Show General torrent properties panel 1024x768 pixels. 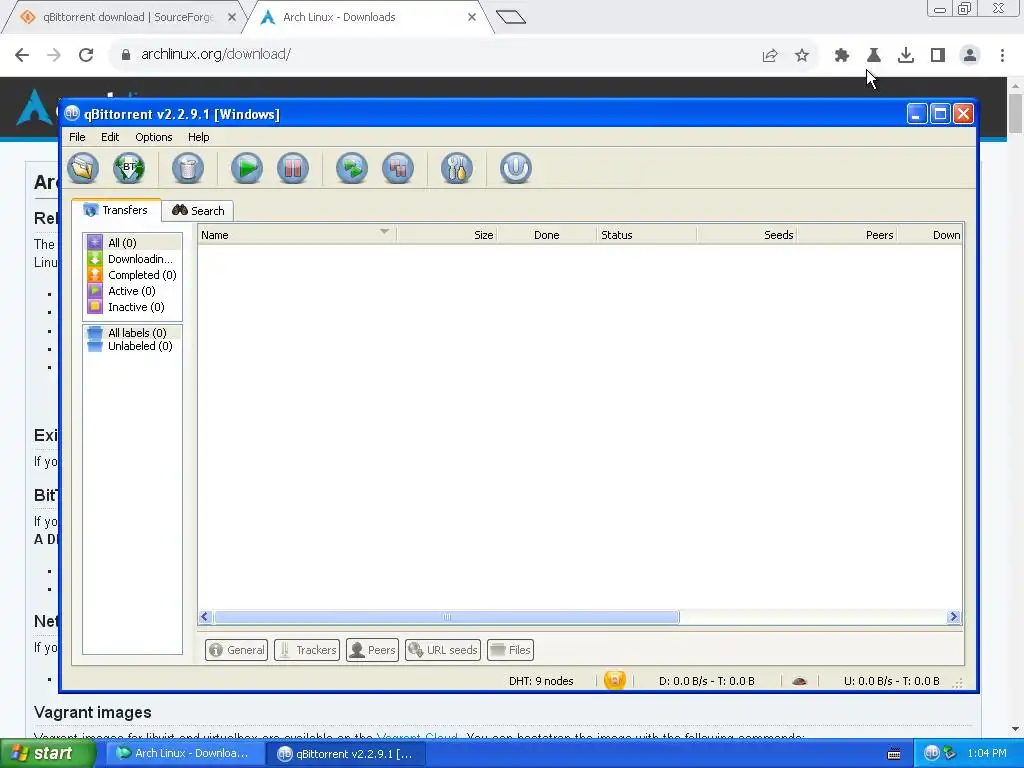click(x=236, y=650)
